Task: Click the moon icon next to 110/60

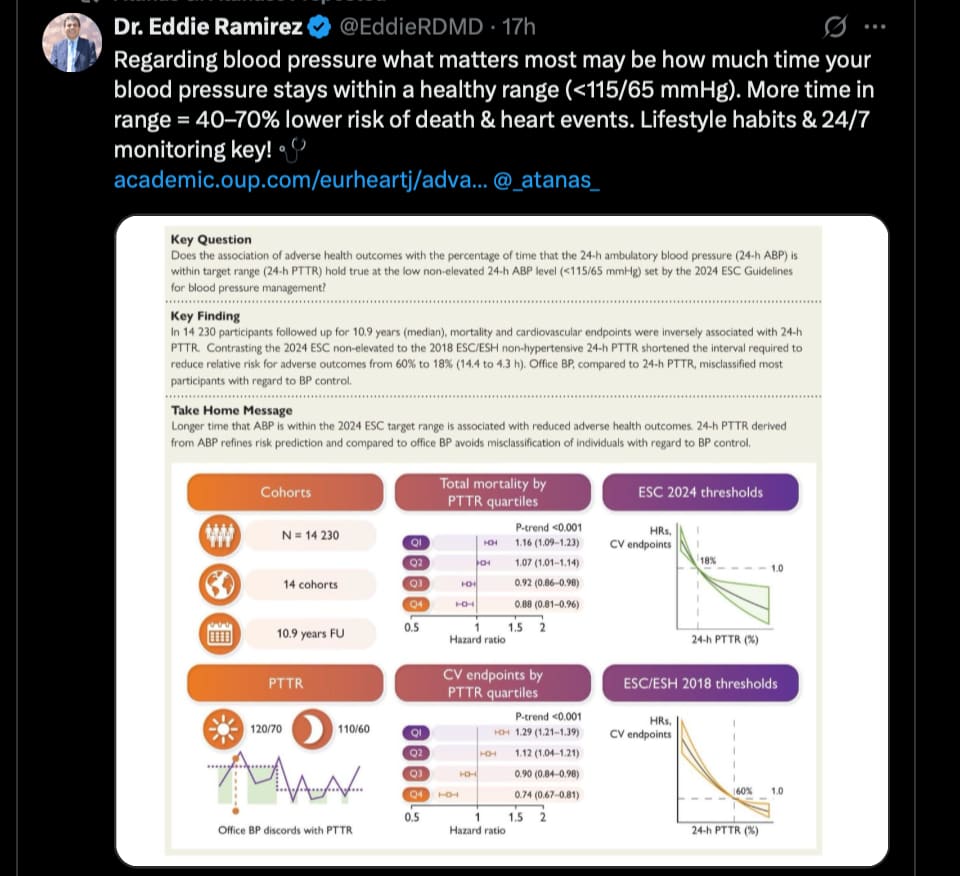Action: pyautogui.click(x=312, y=729)
